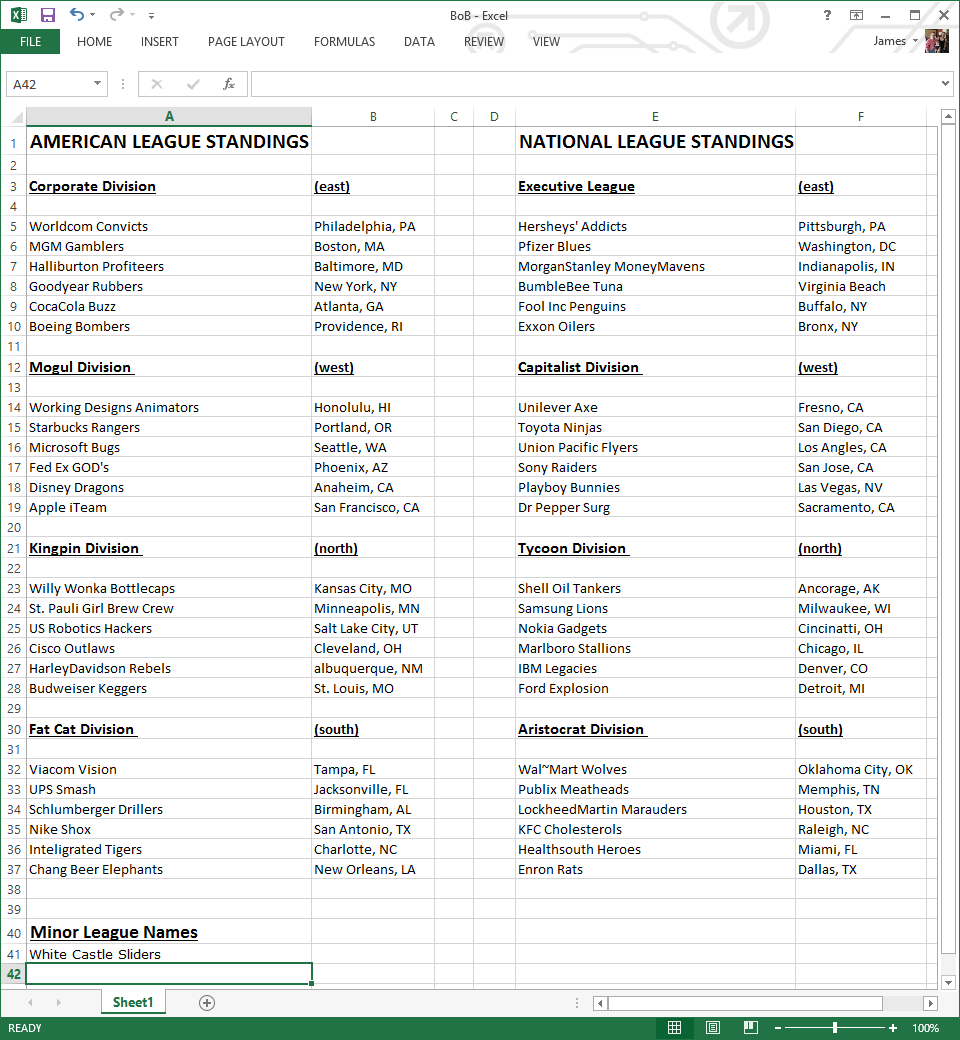Image resolution: width=960 pixels, height=1040 pixels.
Task: Click the Undo arrow icon
Action: coord(77,15)
